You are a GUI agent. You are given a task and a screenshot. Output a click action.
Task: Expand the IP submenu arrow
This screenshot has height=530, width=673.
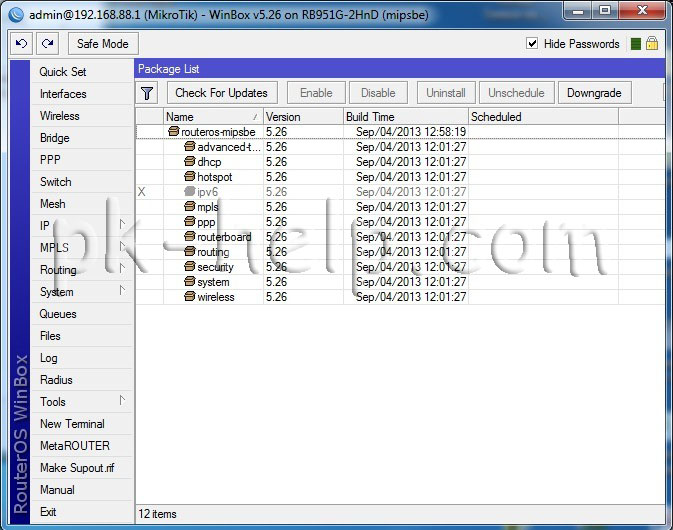pyautogui.click(x=122, y=224)
